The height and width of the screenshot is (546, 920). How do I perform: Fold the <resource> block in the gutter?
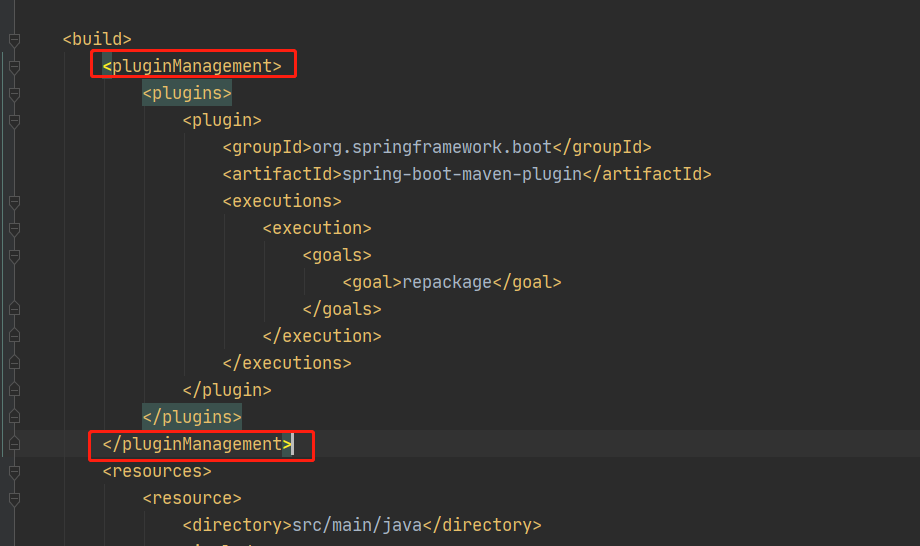pos(14,498)
